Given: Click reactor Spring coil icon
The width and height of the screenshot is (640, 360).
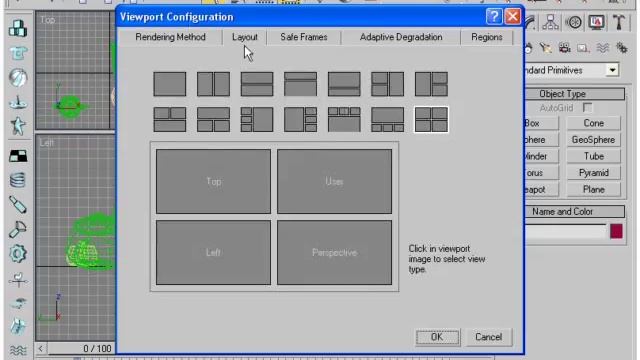Looking at the screenshot, I should click(18, 180).
